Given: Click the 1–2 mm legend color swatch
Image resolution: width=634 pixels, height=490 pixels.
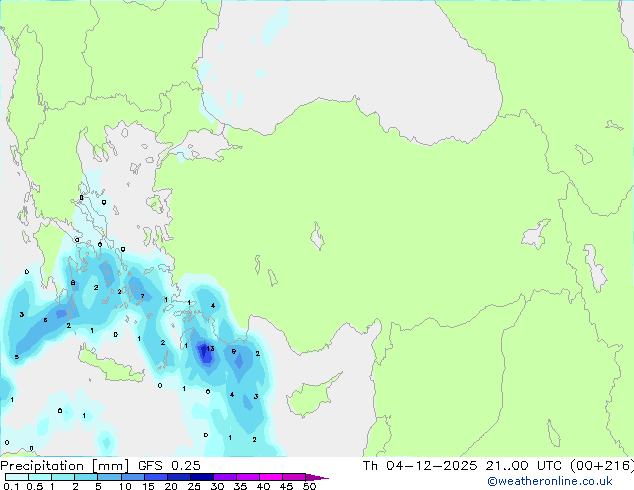Looking at the screenshot, I should click(x=63, y=477).
